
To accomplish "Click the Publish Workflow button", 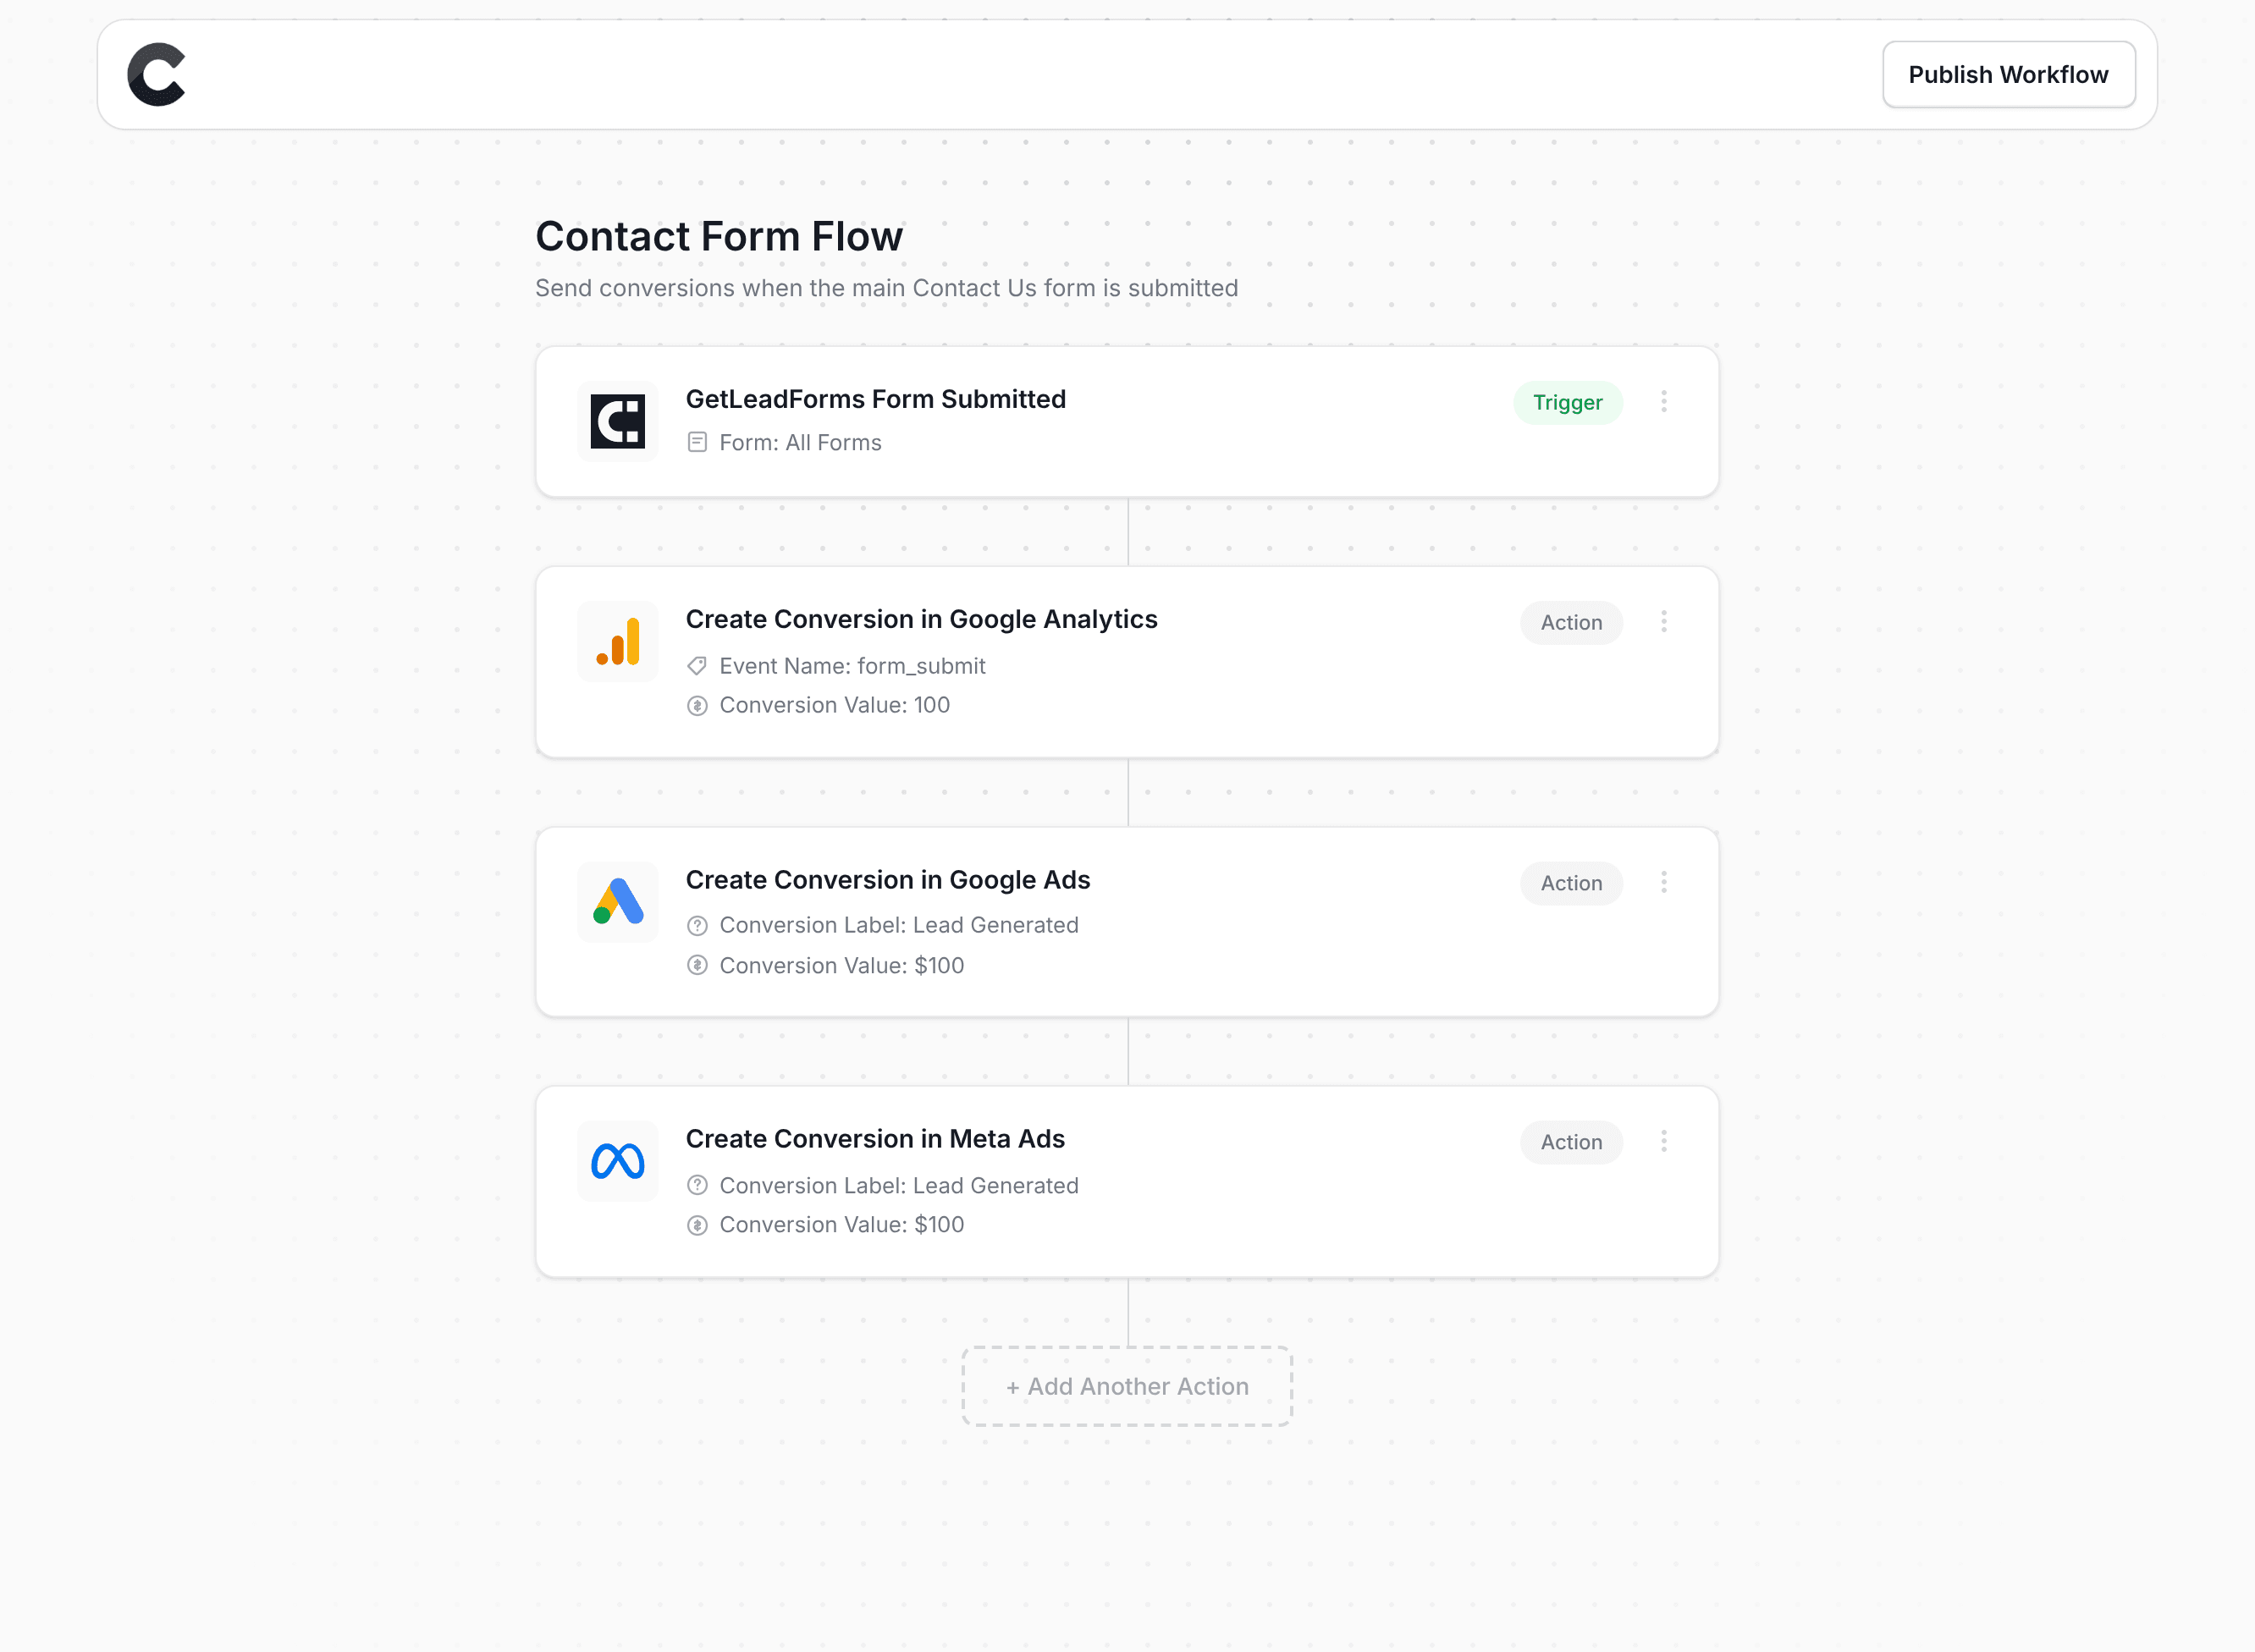I will pos(2008,73).
